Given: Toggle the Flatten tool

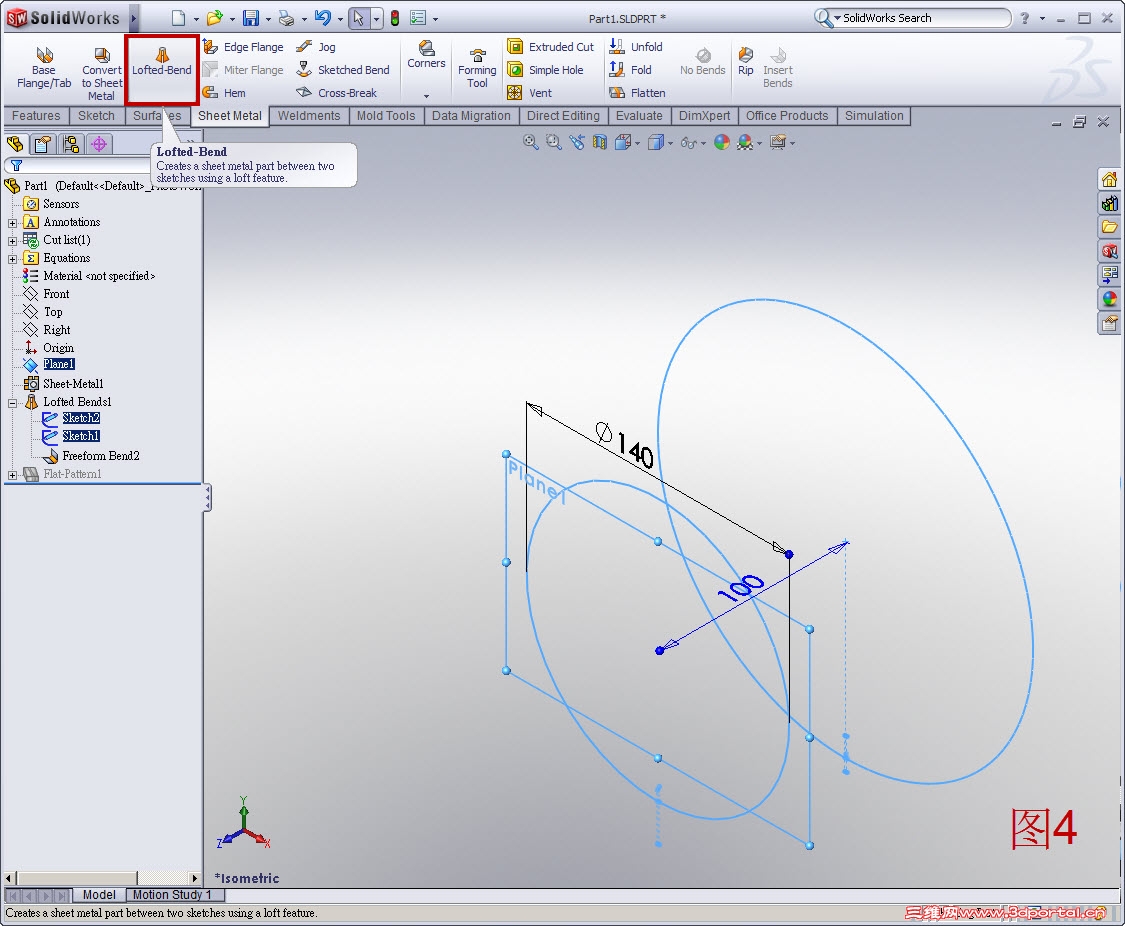Looking at the screenshot, I should coord(637,93).
